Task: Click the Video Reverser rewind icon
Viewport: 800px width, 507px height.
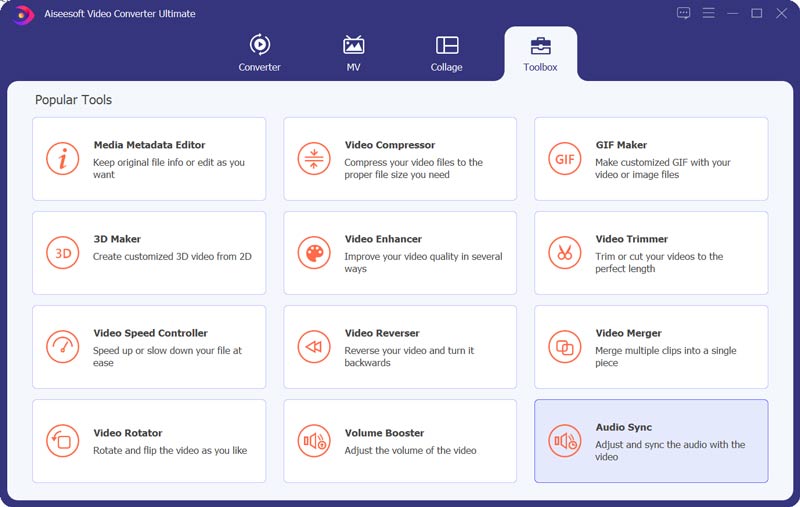Action: 314,347
